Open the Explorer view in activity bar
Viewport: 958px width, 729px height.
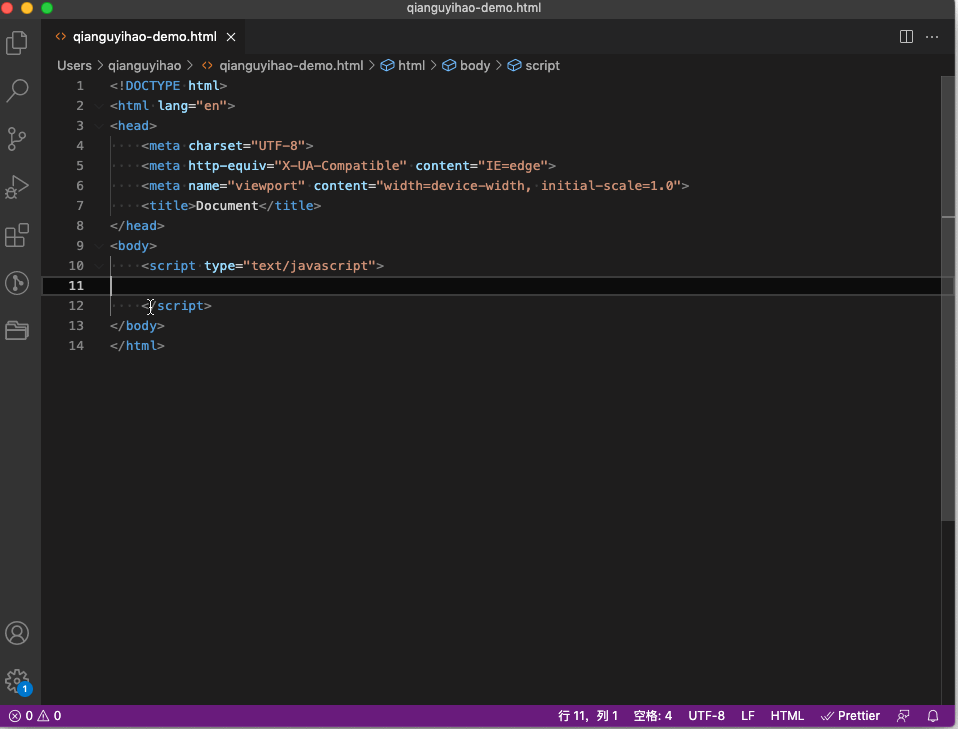[x=17, y=43]
